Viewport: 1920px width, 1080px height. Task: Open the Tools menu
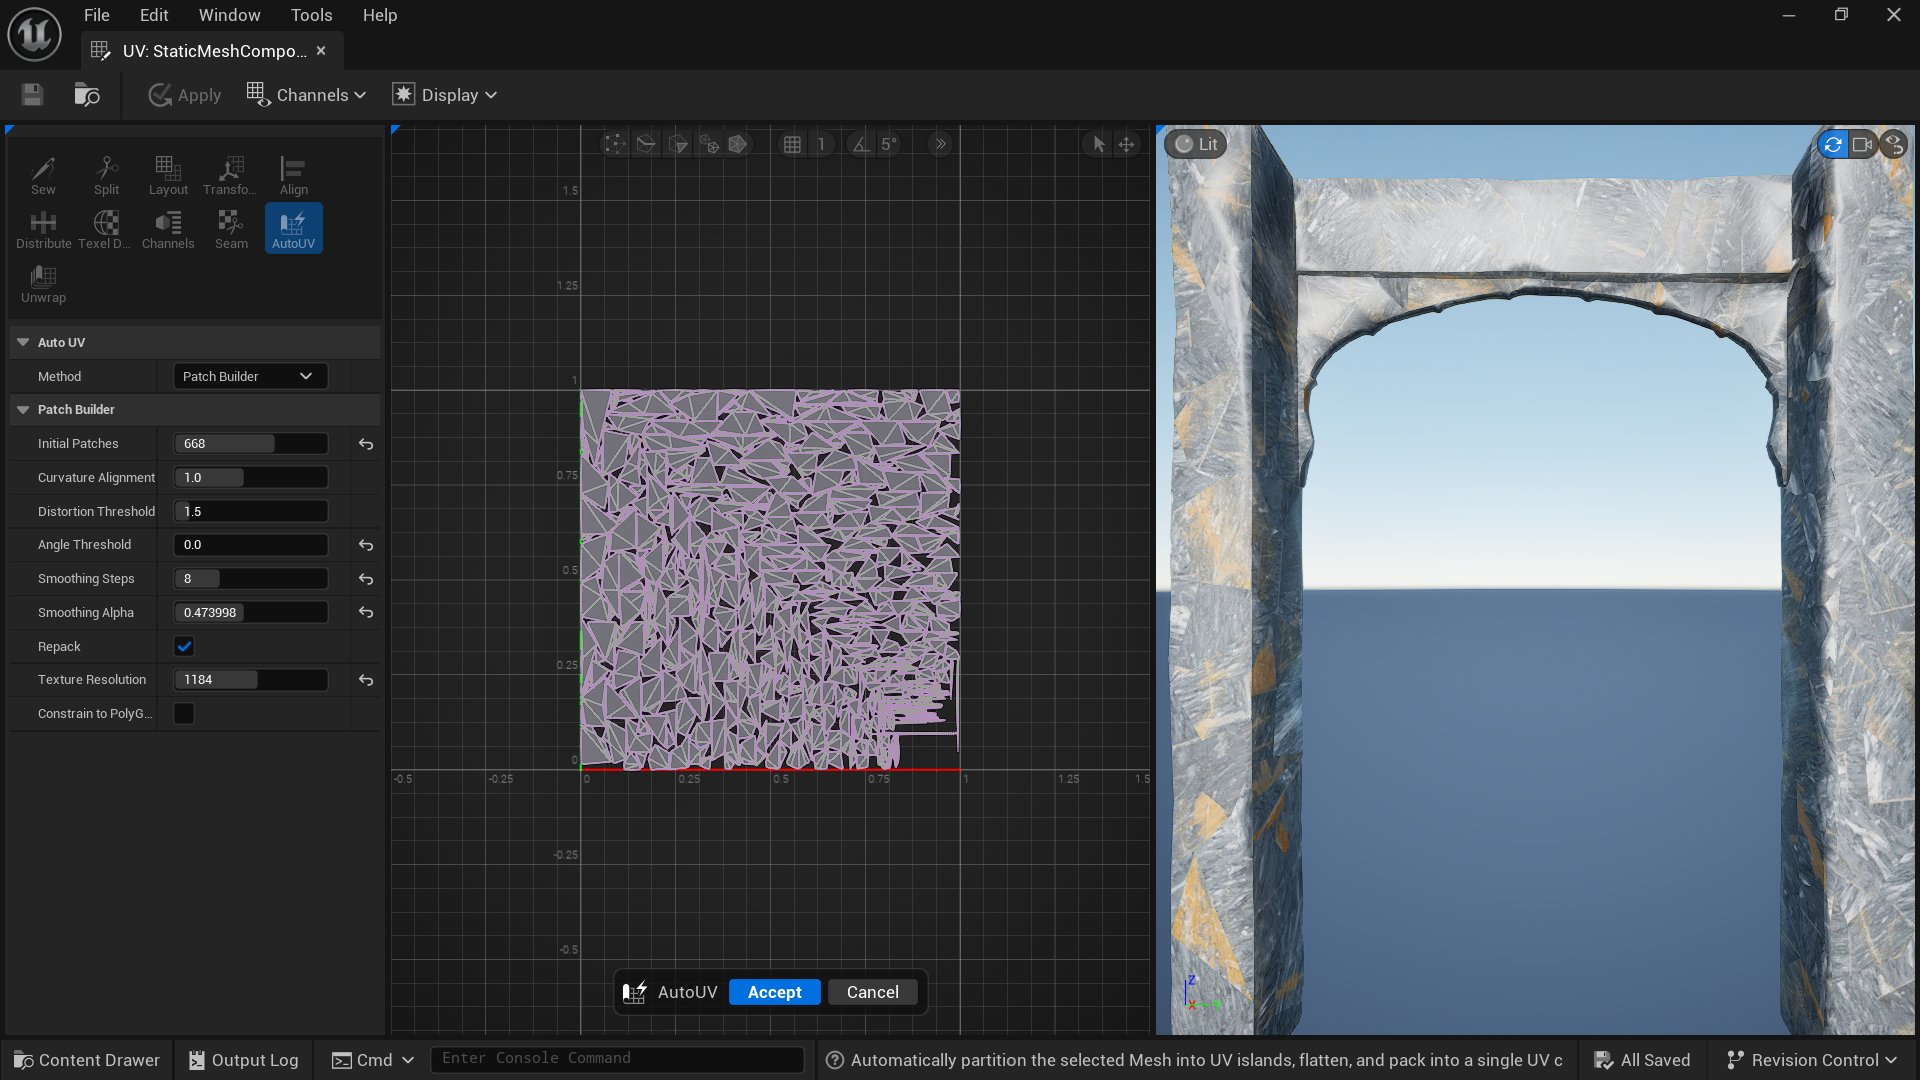[311, 15]
